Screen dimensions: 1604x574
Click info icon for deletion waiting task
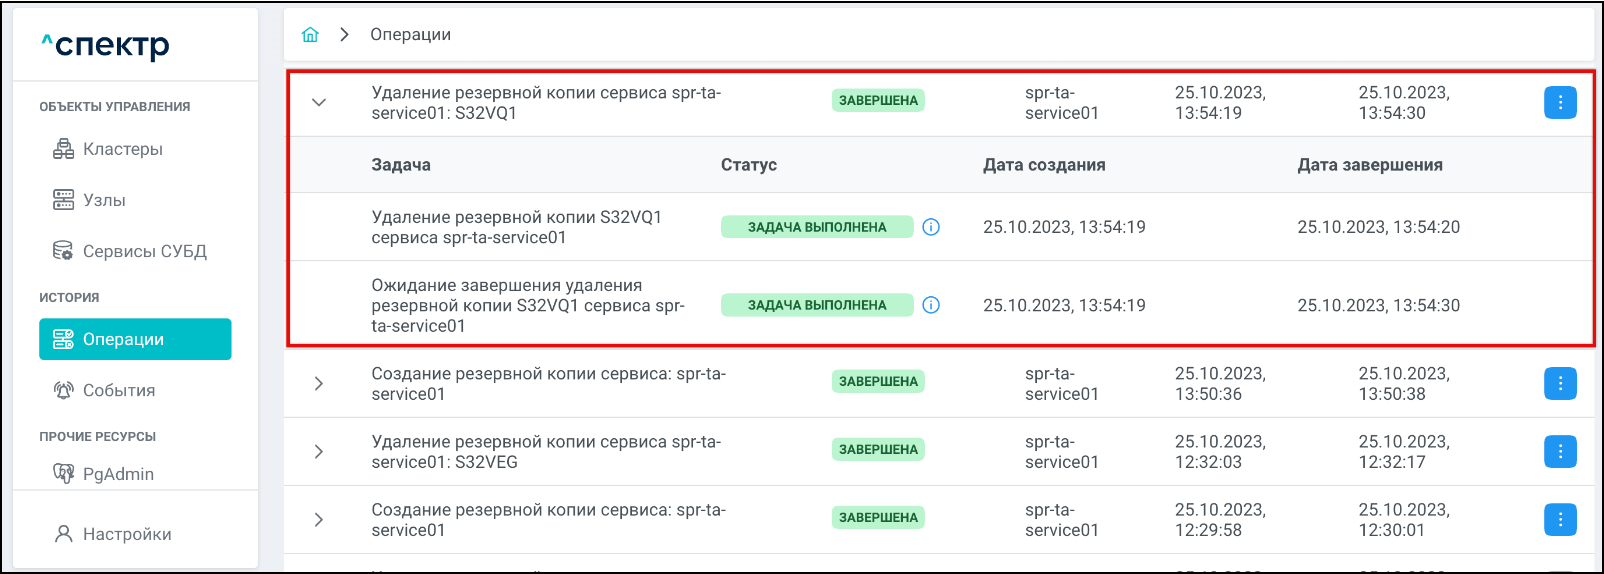click(x=931, y=305)
